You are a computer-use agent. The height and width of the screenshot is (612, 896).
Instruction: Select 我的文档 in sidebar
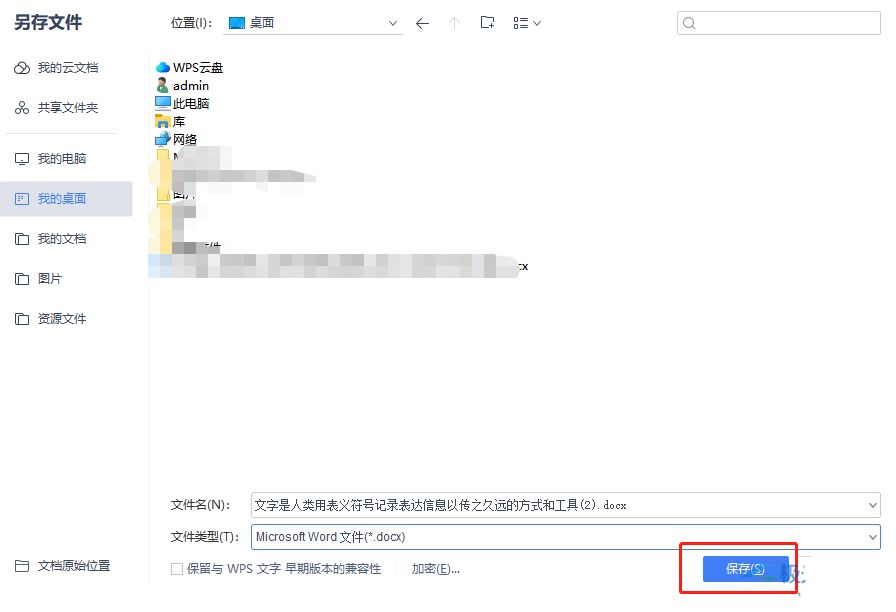(62, 238)
